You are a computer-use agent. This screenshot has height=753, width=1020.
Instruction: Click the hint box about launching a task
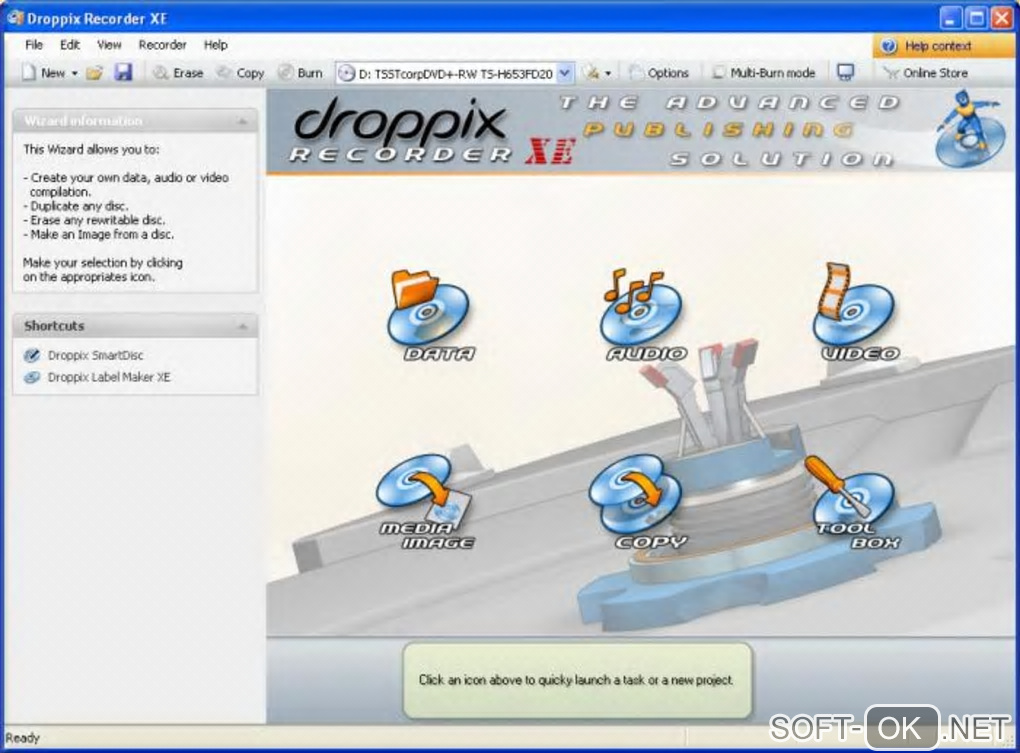(x=577, y=680)
